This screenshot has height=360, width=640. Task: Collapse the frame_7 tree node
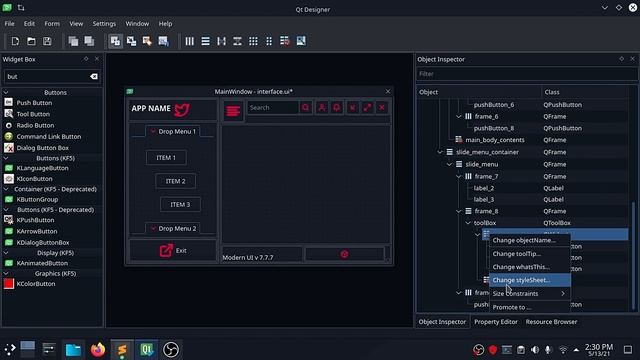[459, 176]
